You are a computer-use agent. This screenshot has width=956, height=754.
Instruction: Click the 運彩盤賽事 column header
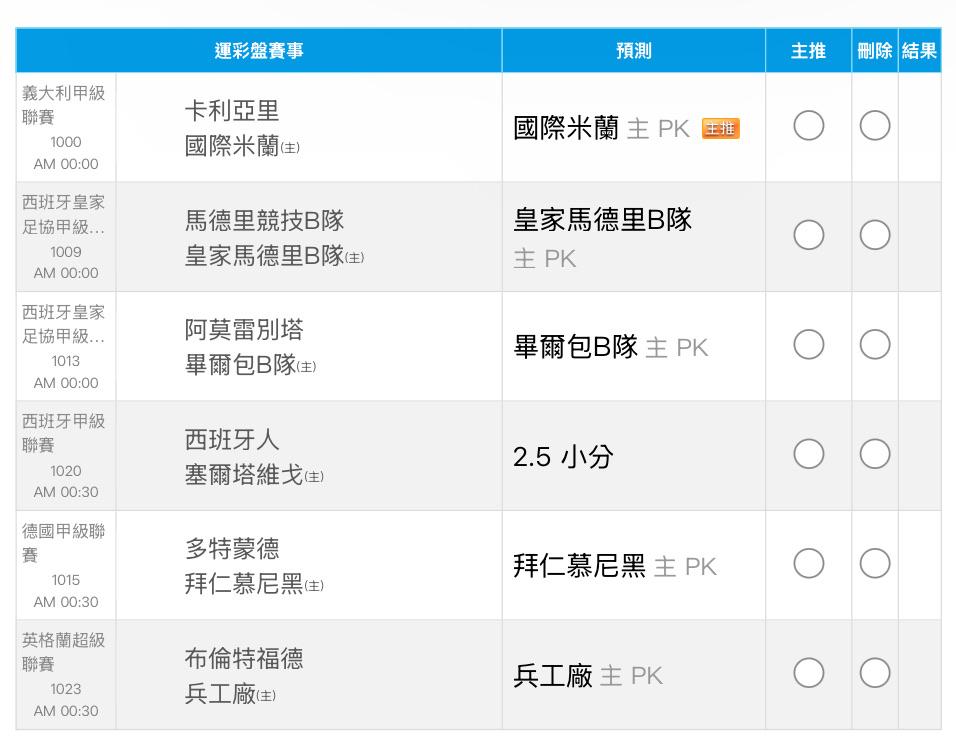pos(259,50)
